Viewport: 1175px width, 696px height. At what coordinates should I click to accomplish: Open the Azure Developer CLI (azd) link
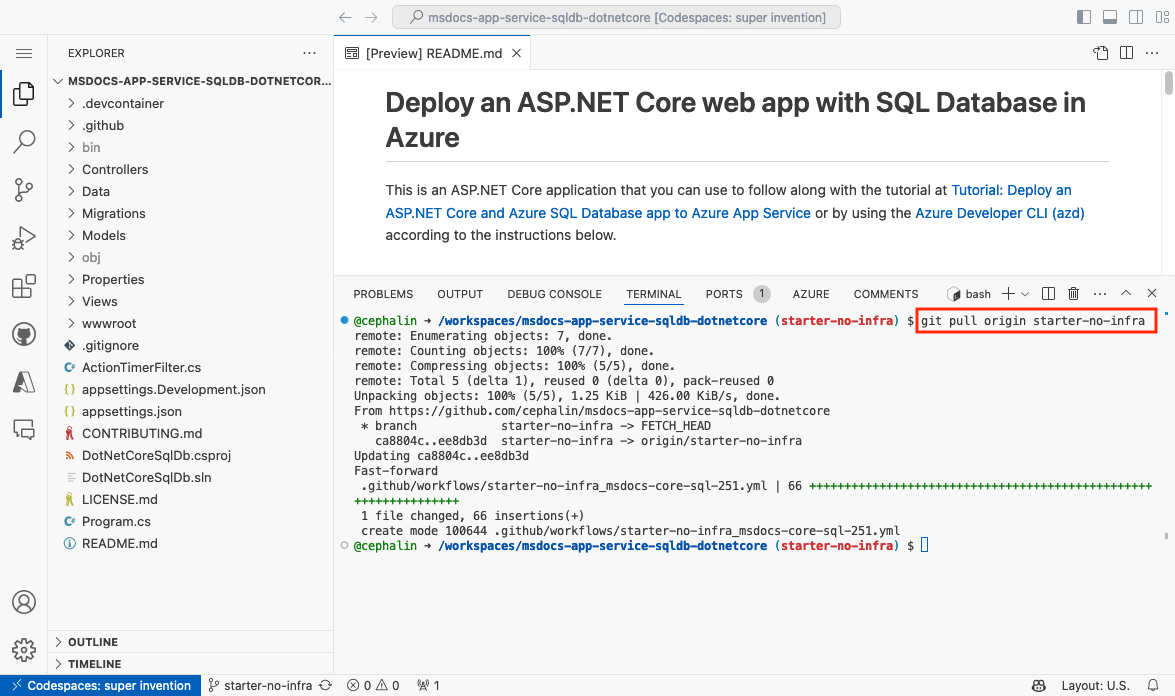click(x=999, y=212)
